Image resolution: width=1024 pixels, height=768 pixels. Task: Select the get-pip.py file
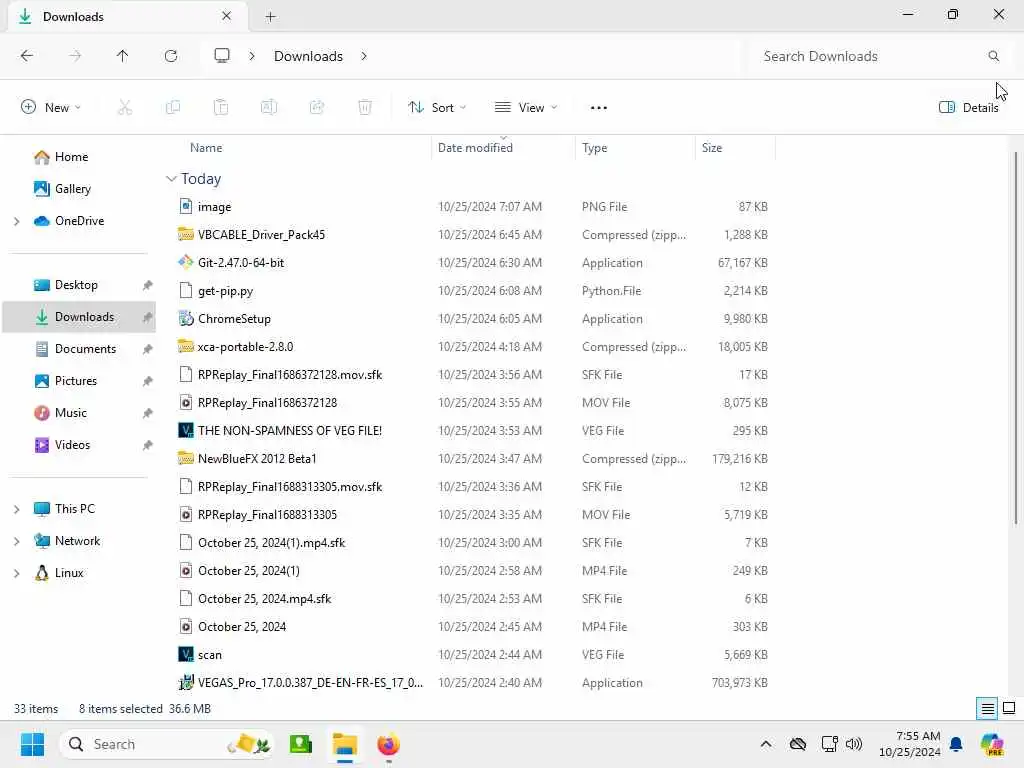click(x=225, y=291)
